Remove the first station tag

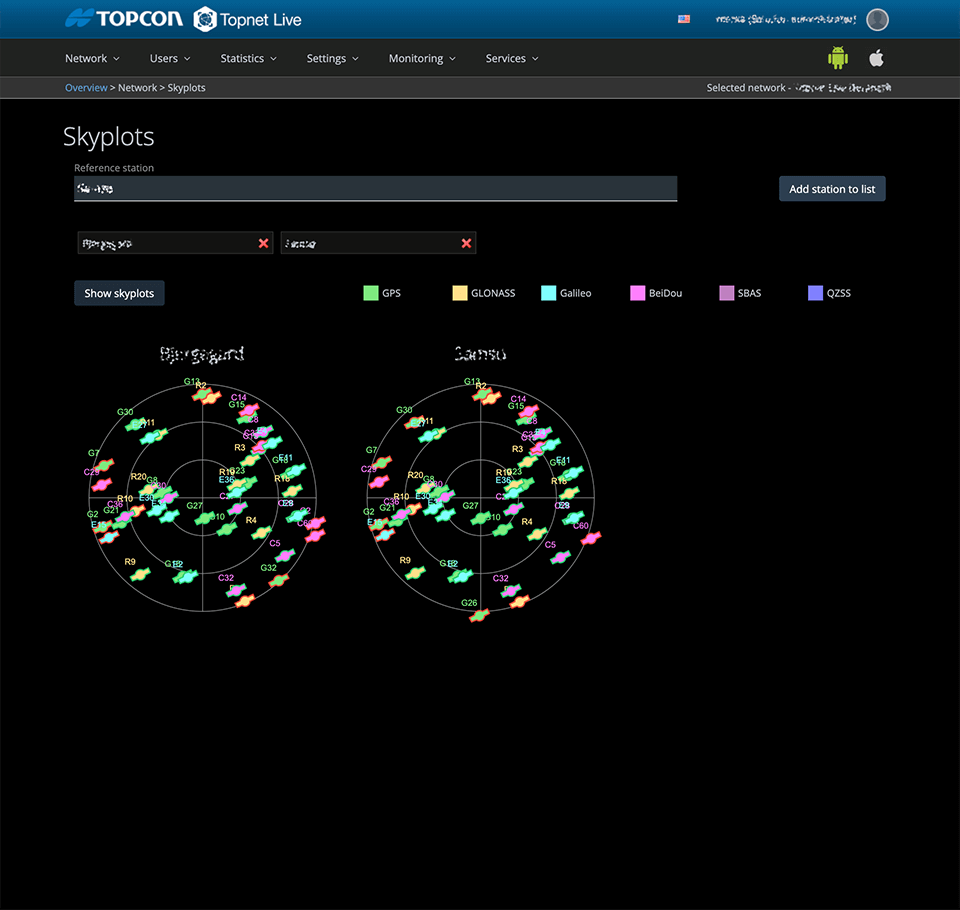(x=264, y=243)
